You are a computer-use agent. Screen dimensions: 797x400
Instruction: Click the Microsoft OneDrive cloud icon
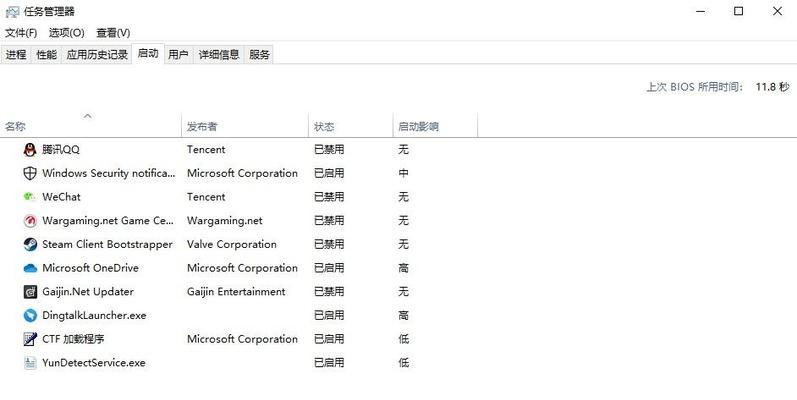tap(30, 268)
